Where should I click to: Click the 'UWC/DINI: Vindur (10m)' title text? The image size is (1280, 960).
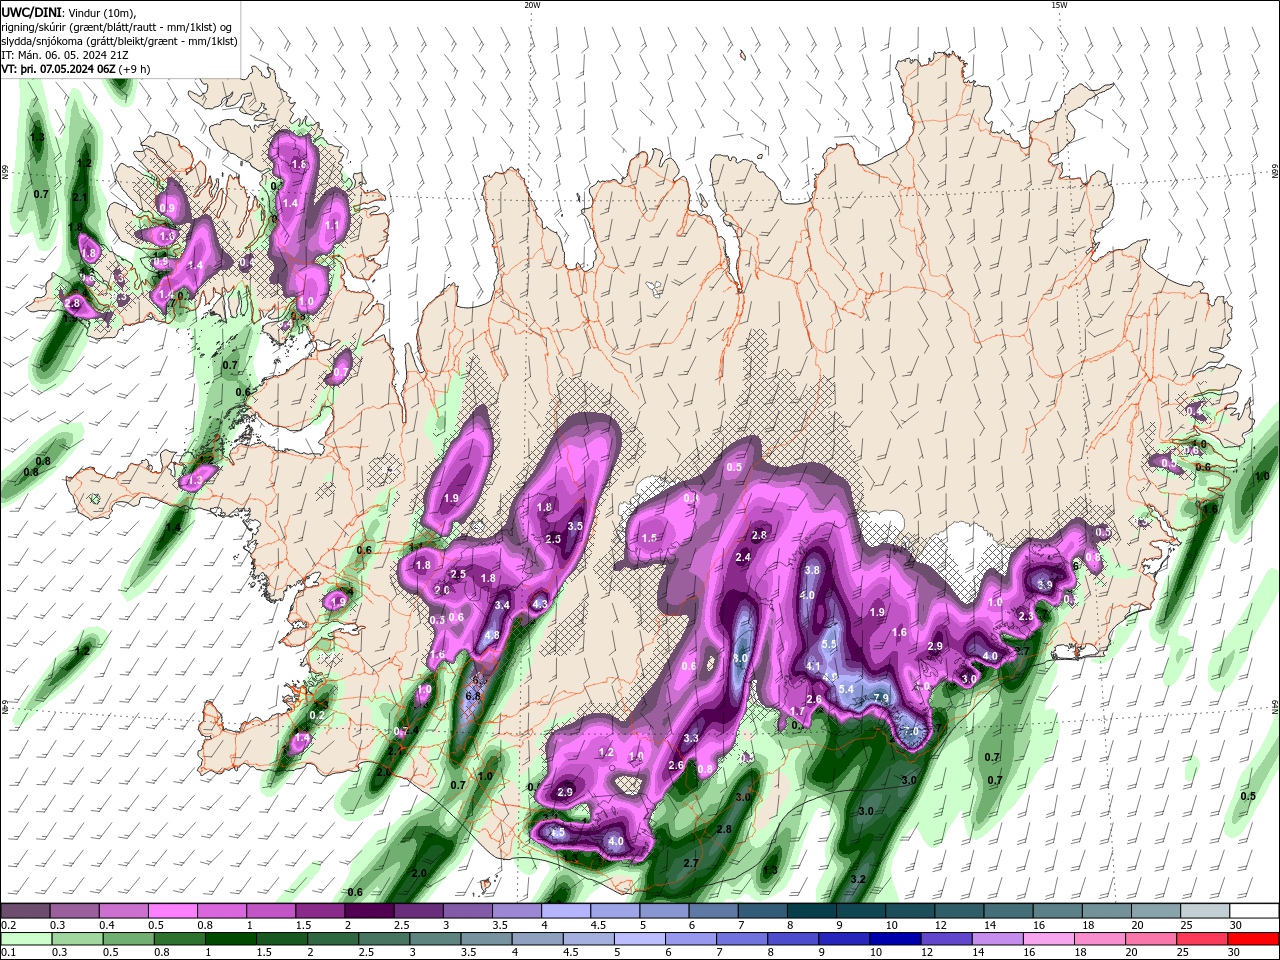(x=69, y=12)
